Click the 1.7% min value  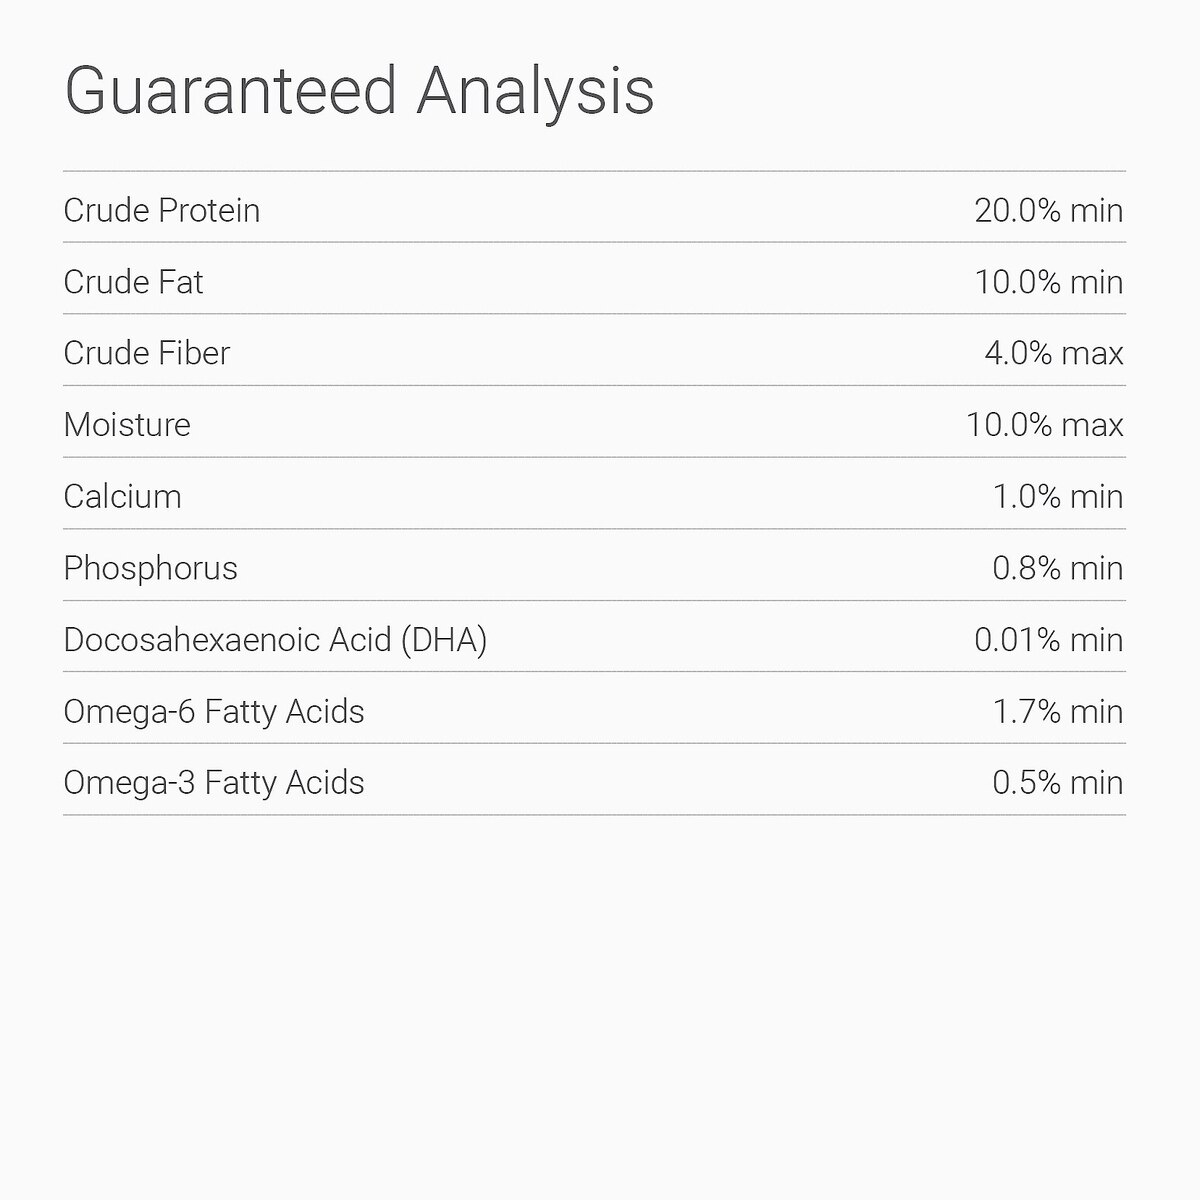tap(1058, 712)
